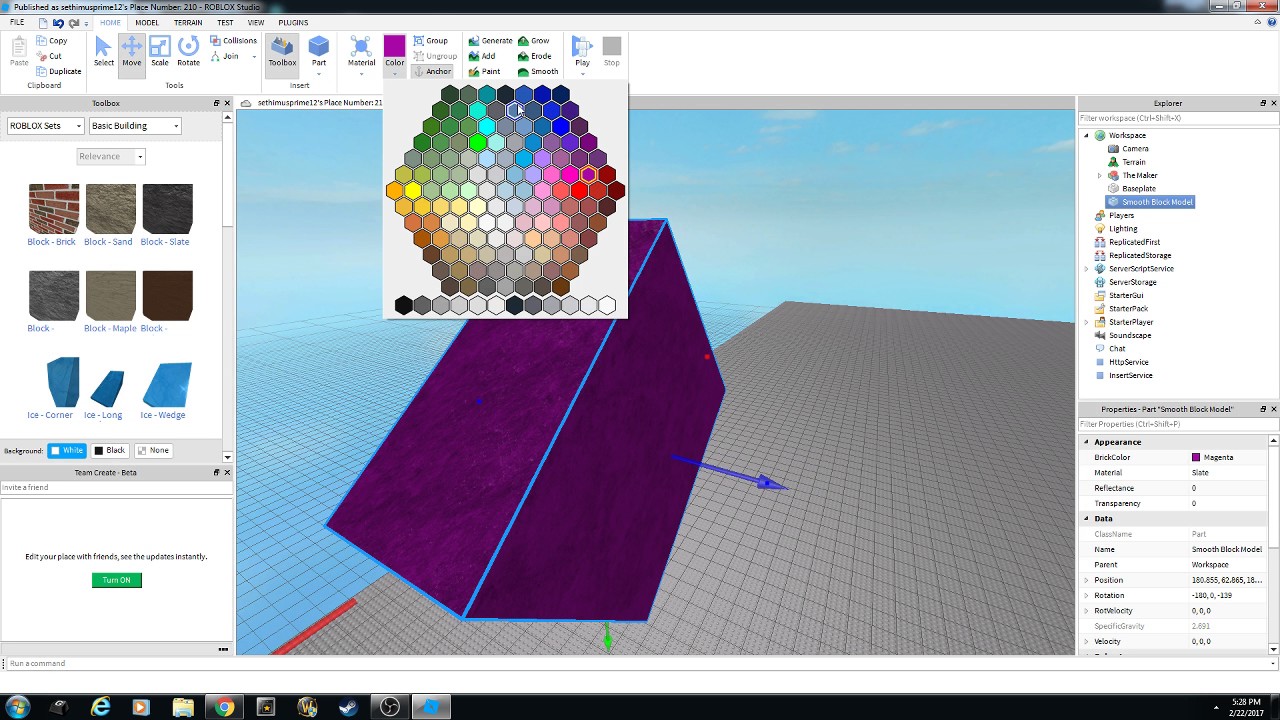Click the Group button
Screen dimensions: 1280x720
click(431, 41)
